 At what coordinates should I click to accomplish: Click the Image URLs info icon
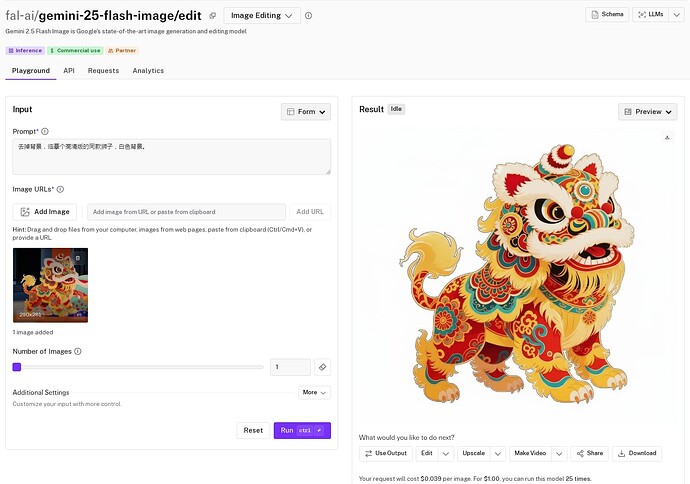pyautogui.click(x=60, y=189)
